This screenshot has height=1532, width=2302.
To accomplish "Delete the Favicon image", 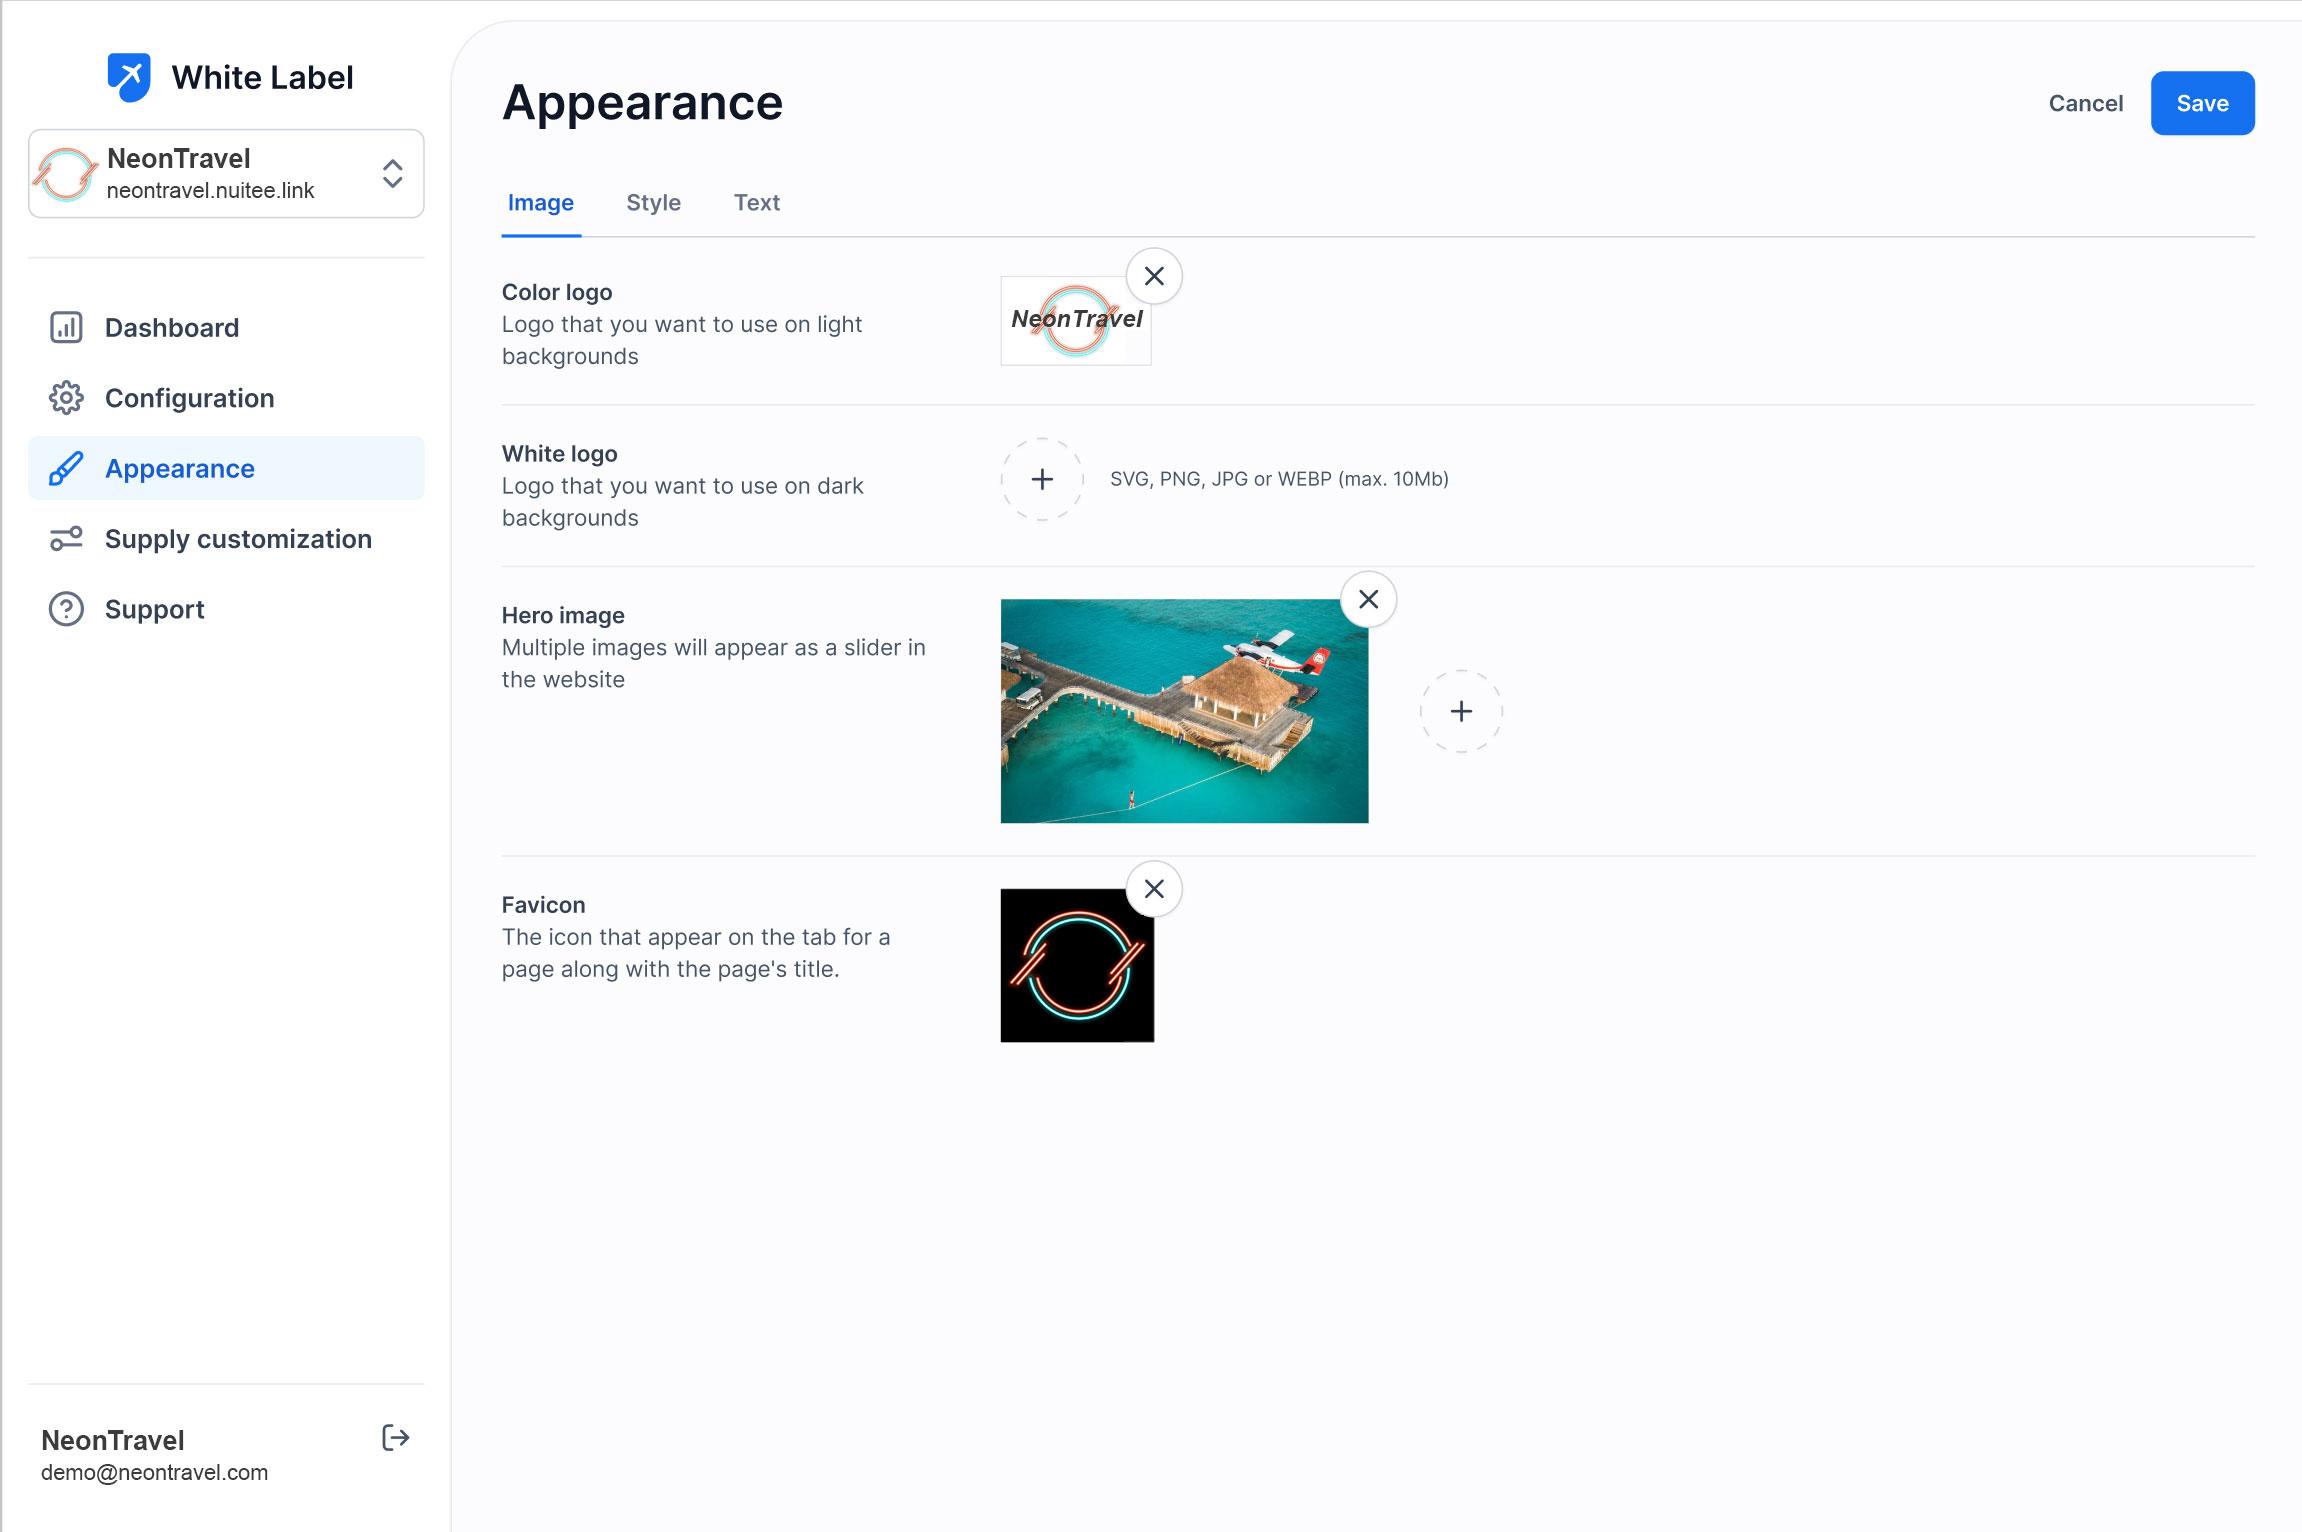I will [x=1154, y=889].
